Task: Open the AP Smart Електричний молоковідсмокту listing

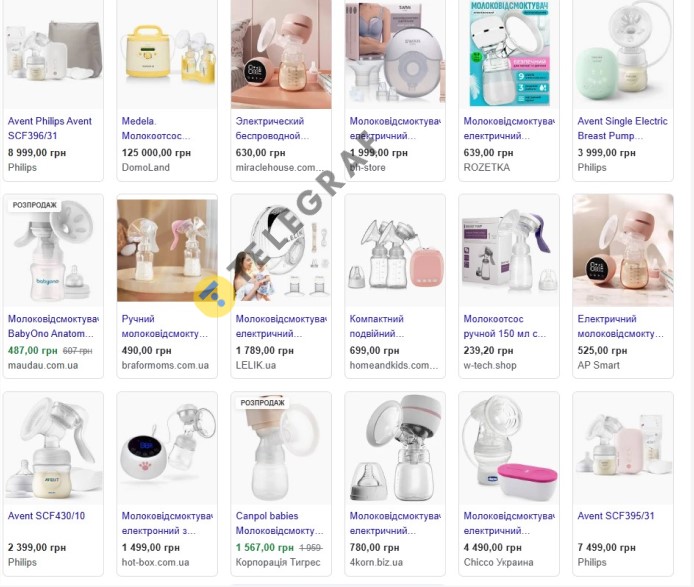Action: (621, 326)
